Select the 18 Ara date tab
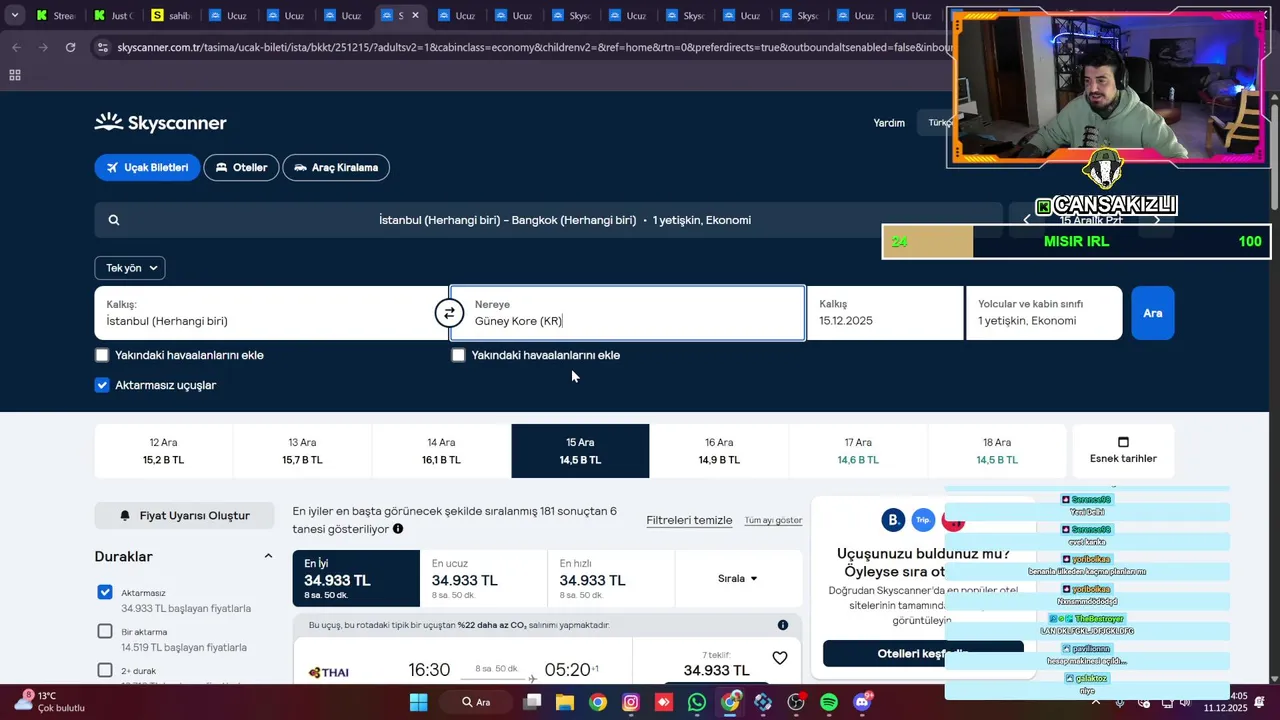The image size is (1280, 720). (x=997, y=451)
